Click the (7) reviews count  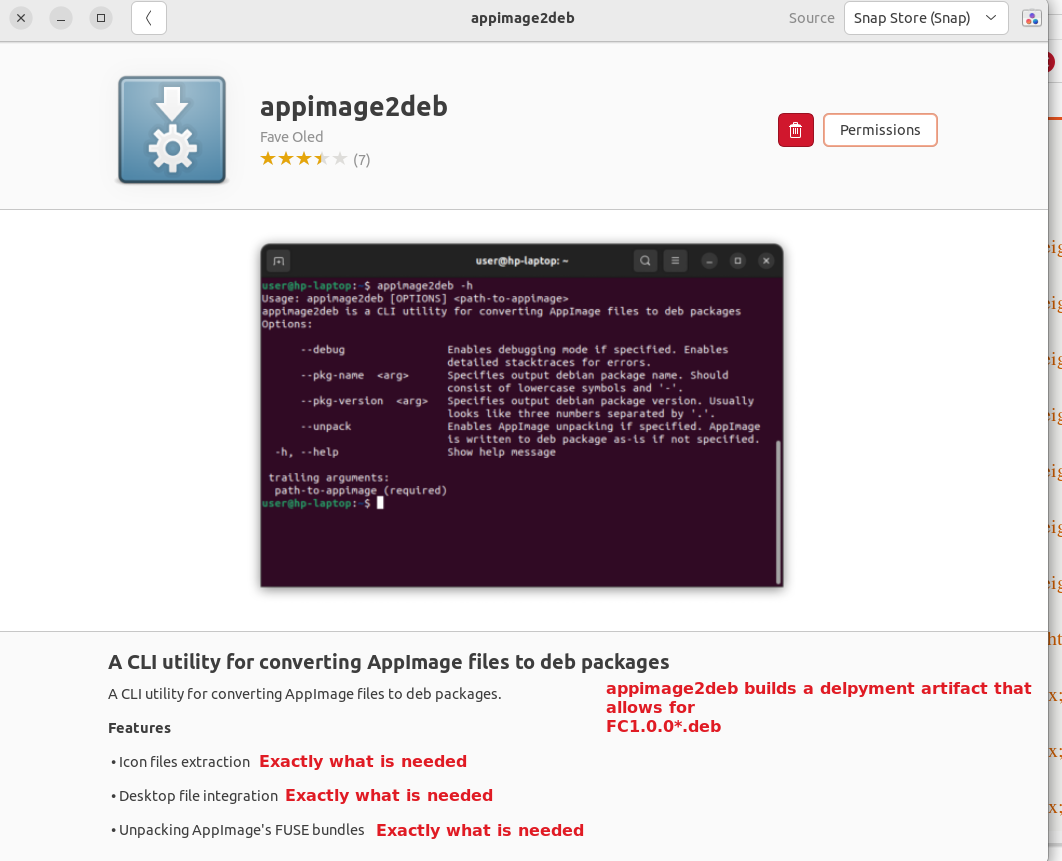(x=362, y=160)
